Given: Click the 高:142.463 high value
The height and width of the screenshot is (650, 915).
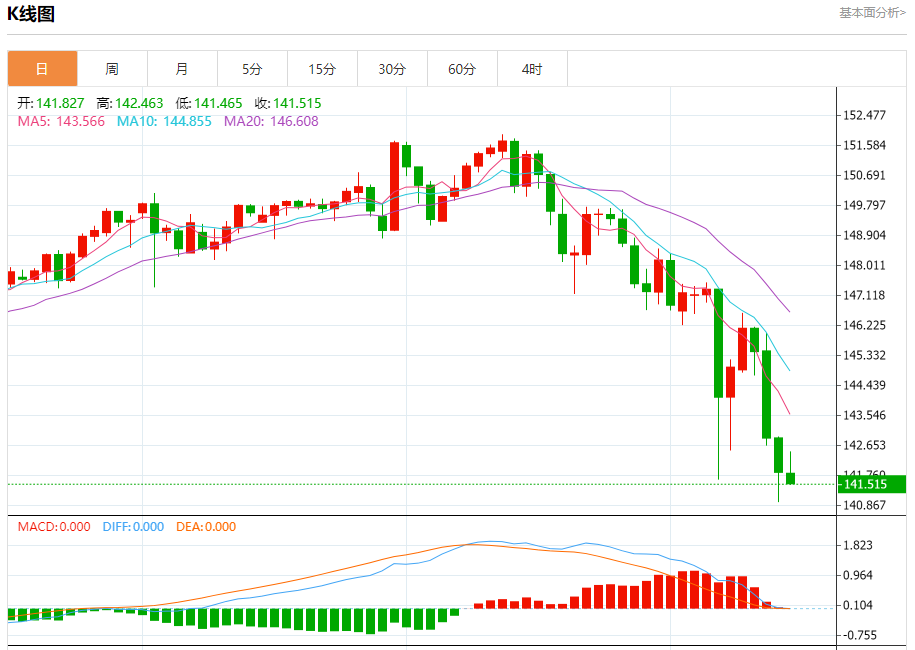Looking at the screenshot, I should coord(130,103).
